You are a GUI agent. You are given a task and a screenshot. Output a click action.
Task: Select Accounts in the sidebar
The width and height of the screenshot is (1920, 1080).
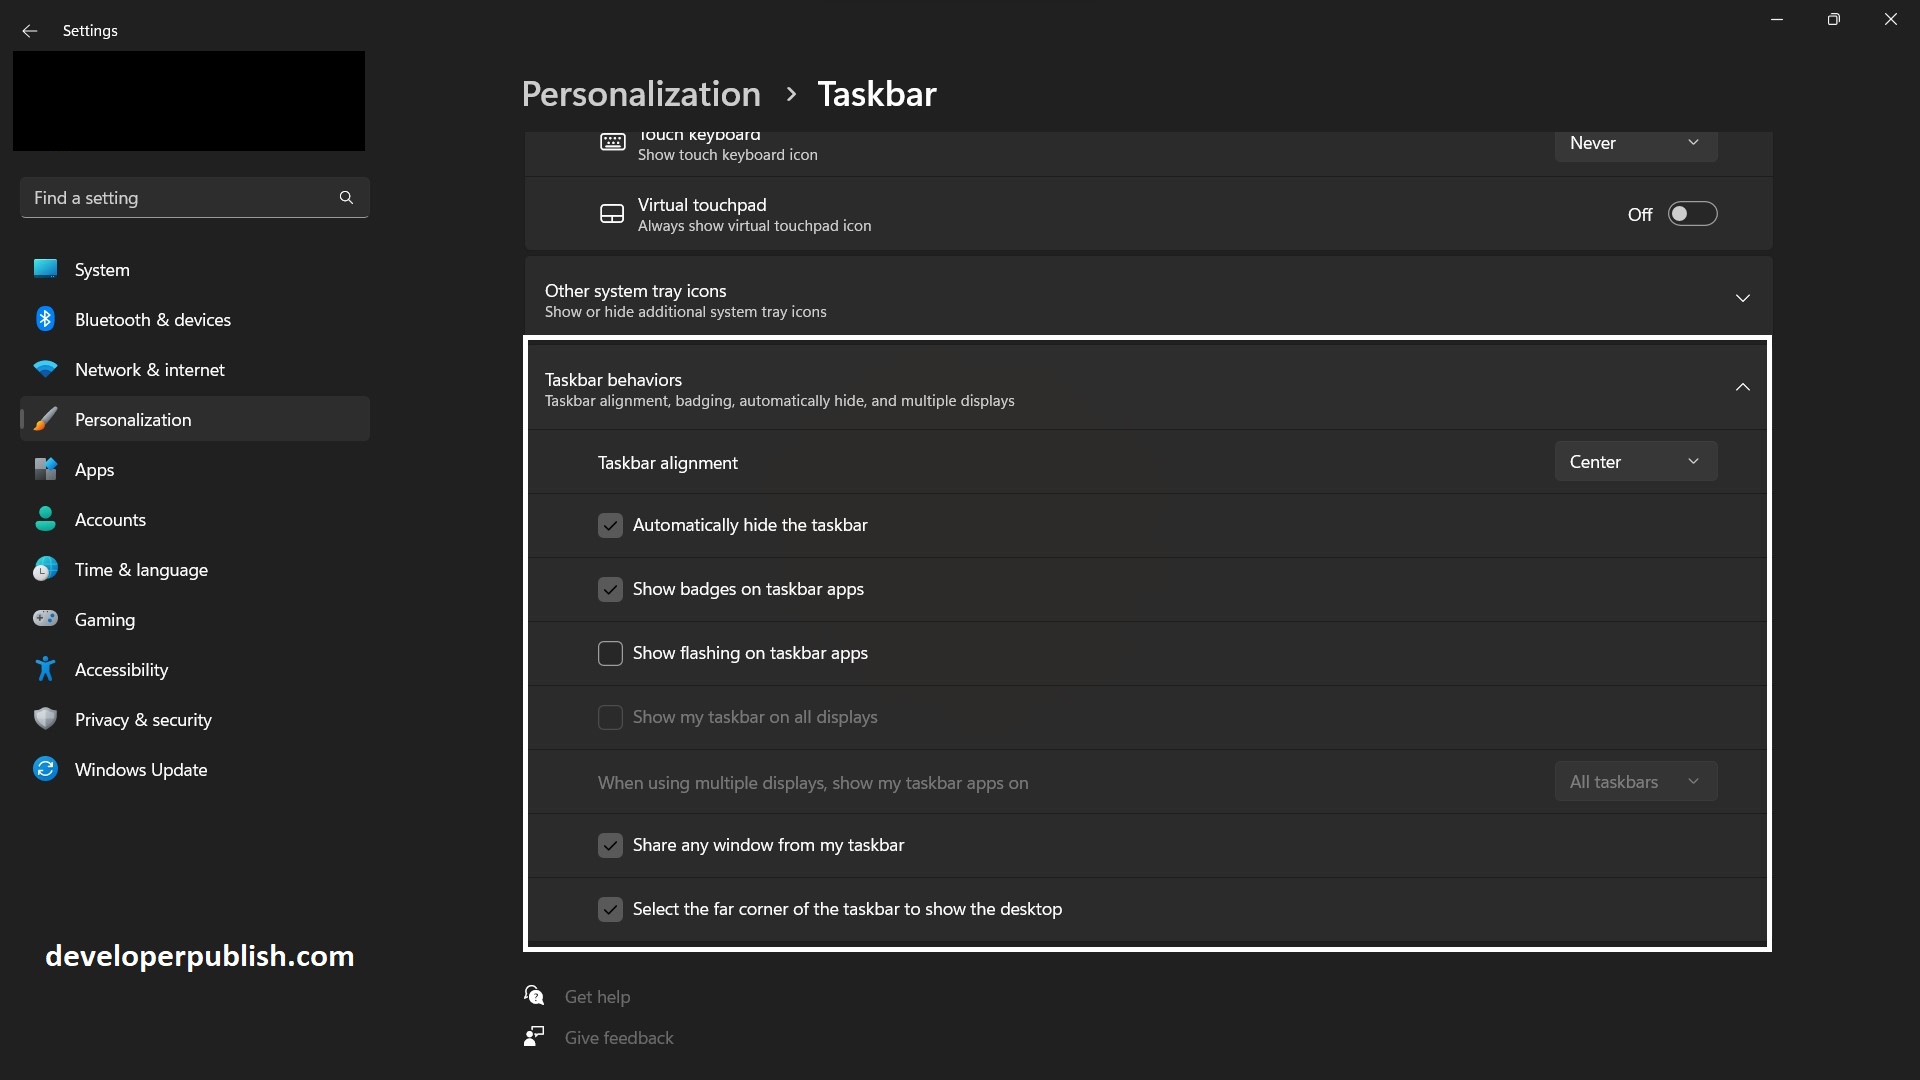[x=111, y=519]
